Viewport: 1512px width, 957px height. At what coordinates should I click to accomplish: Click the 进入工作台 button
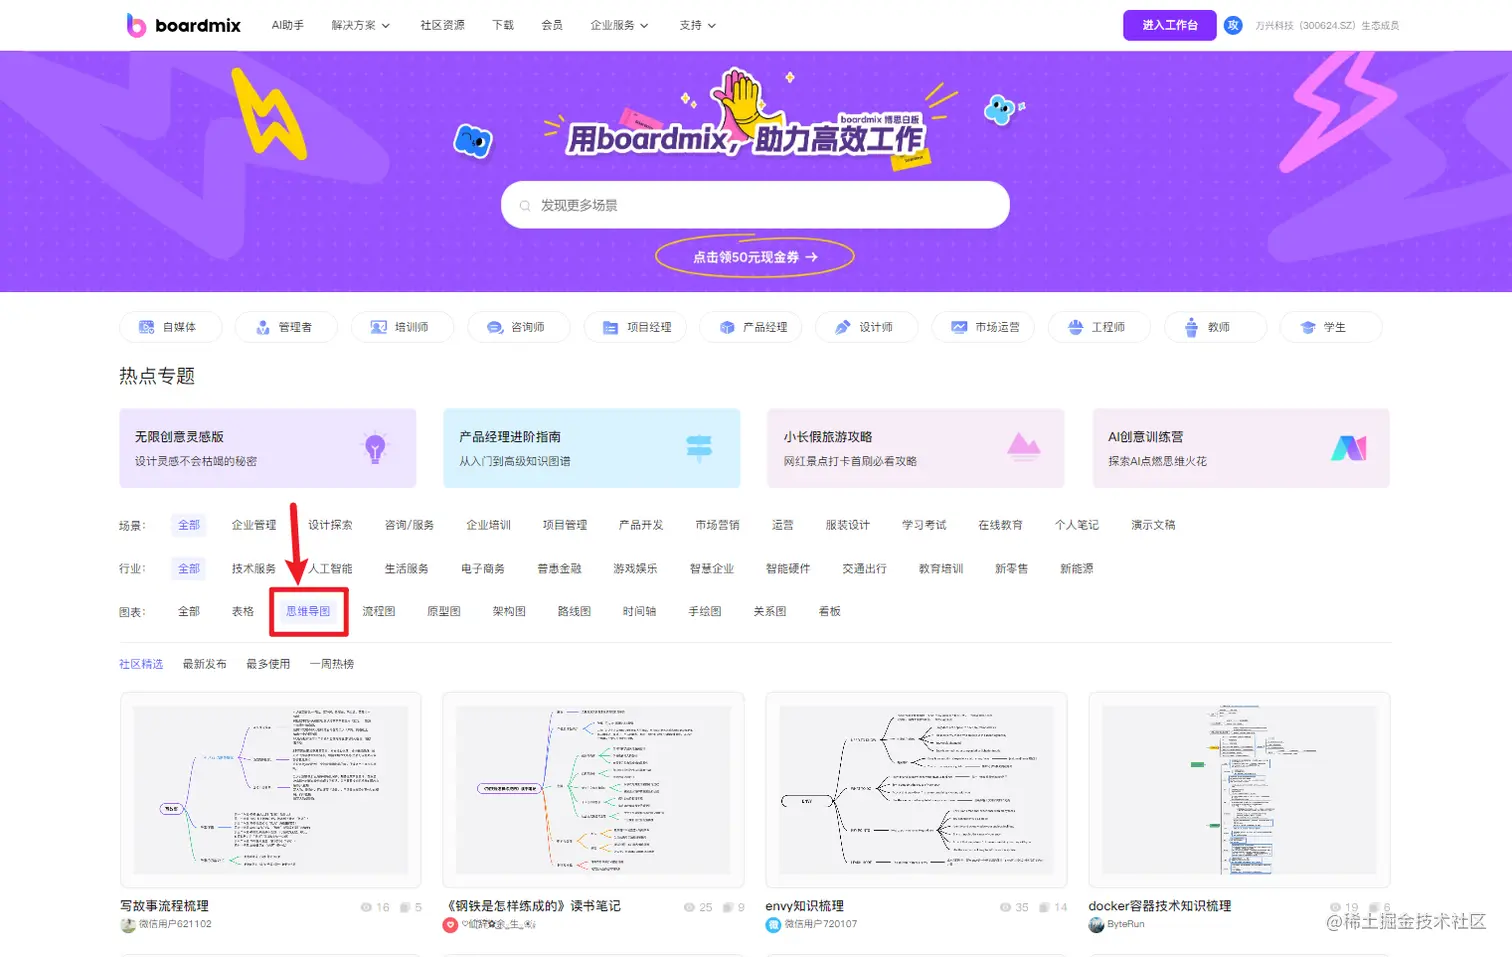[x=1169, y=25]
